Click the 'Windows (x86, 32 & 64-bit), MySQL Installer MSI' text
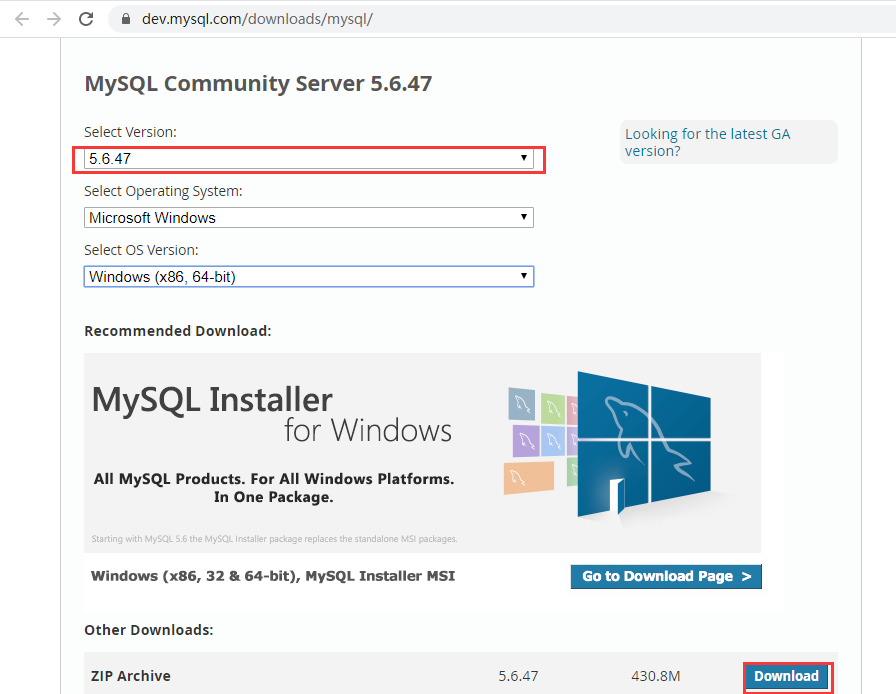The width and height of the screenshot is (896, 694). (x=273, y=576)
